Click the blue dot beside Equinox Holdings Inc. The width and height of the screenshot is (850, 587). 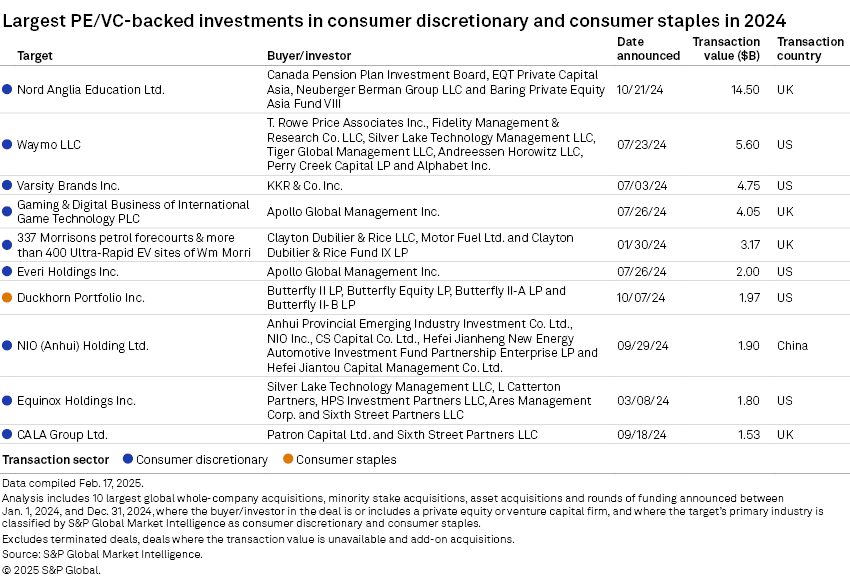pyautogui.click(x=8, y=401)
